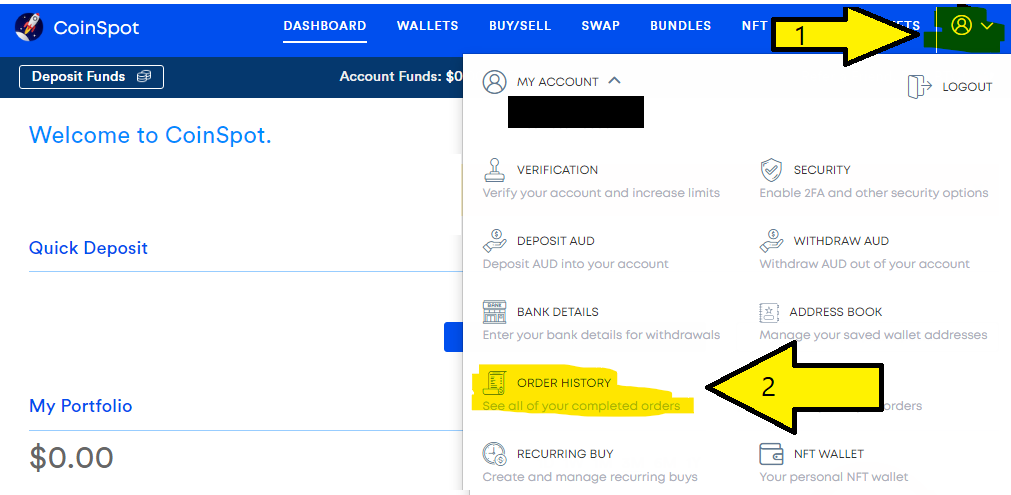The image size is (1011, 495).
Task: Click the coins icon in Deposit Funds
Action: tap(144, 77)
